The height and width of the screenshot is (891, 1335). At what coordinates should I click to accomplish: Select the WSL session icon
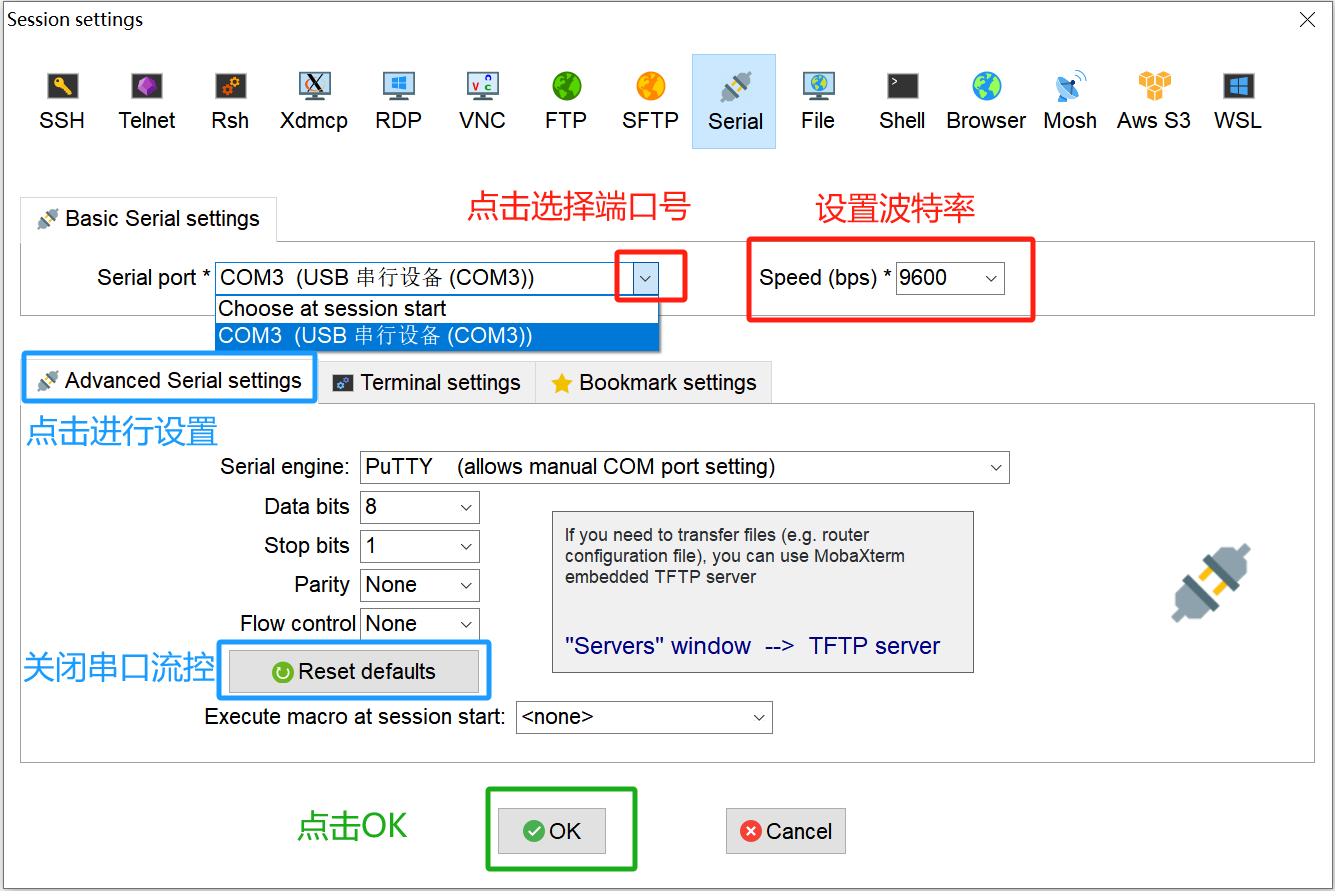[1238, 101]
